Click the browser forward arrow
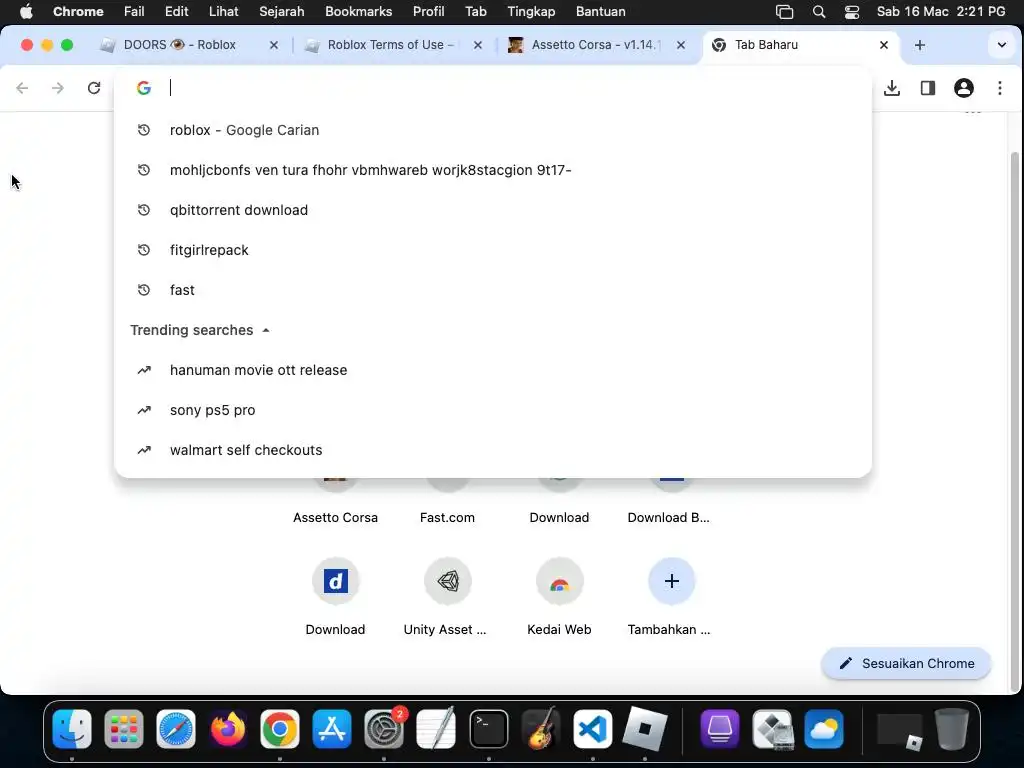Viewport: 1024px width, 768px height. click(x=58, y=88)
